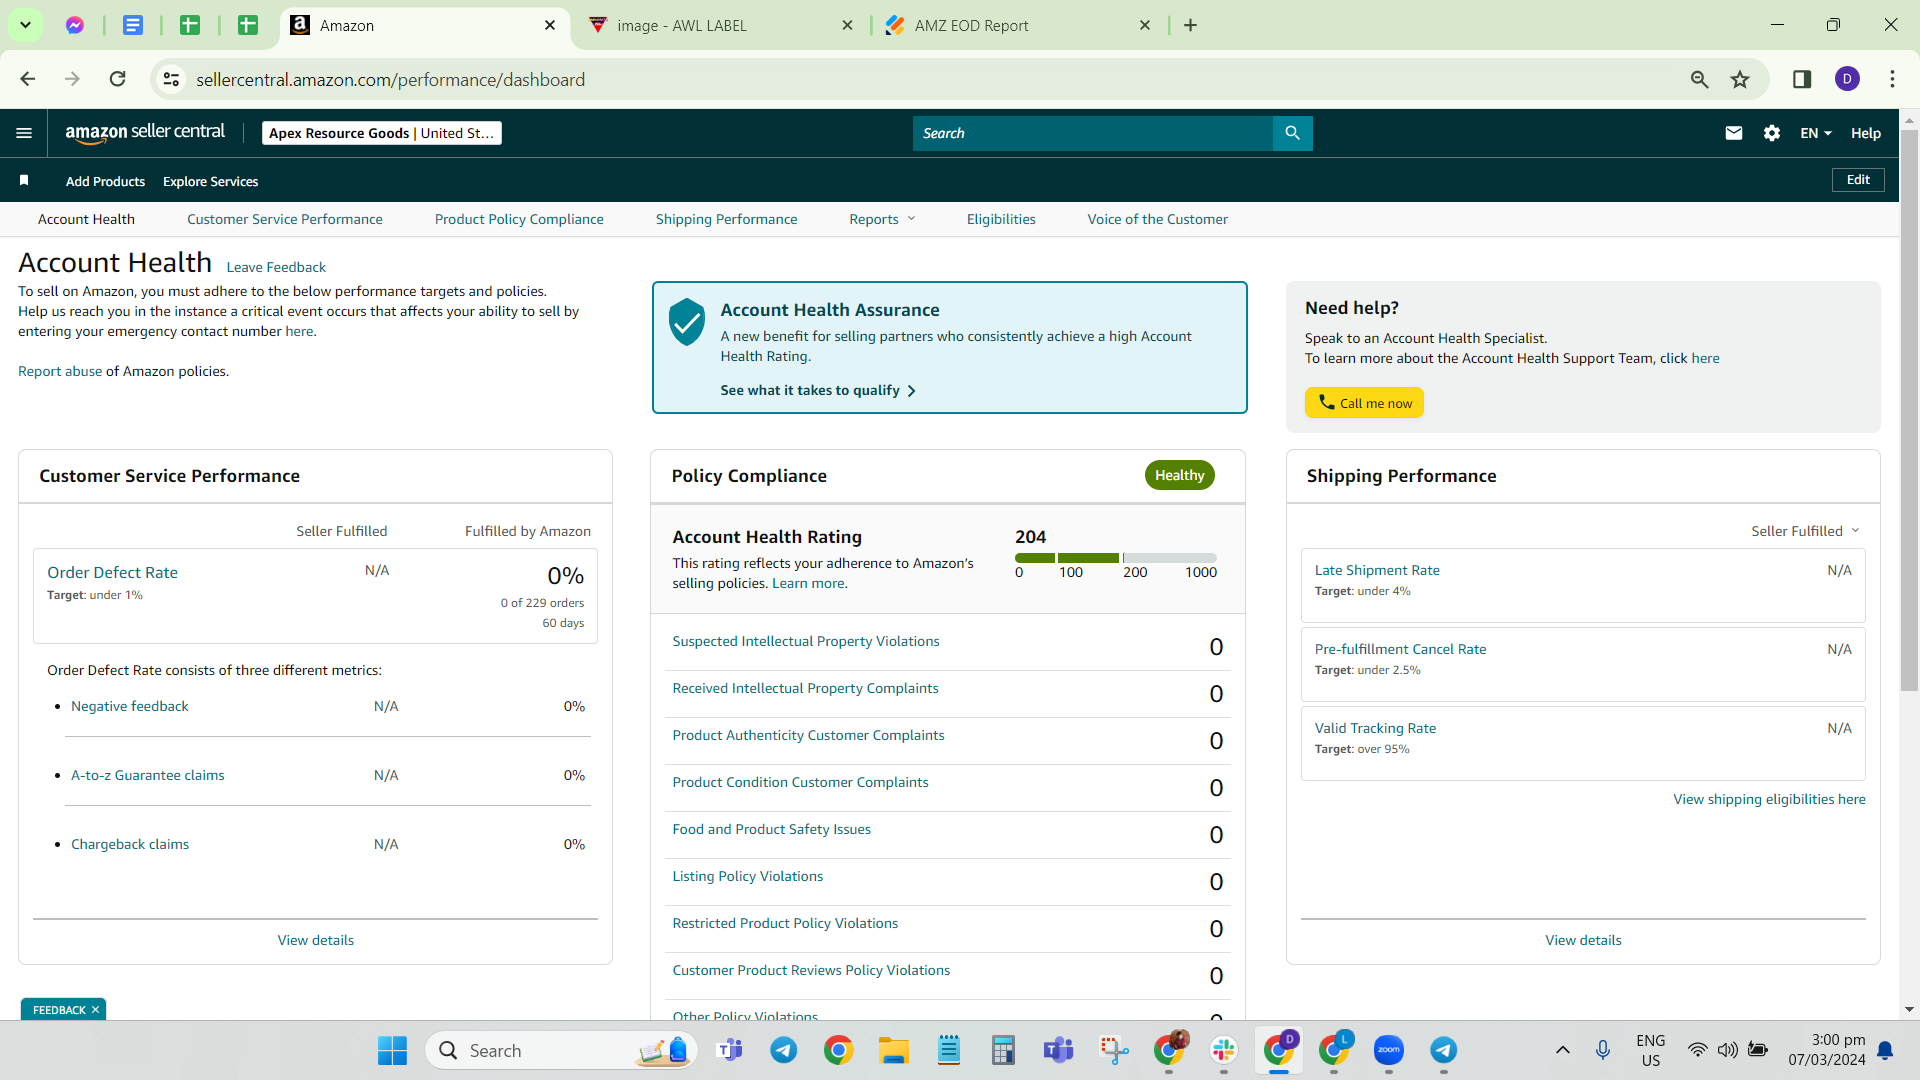Click the Account Health Rating progress bar

pyautogui.click(x=1116, y=558)
